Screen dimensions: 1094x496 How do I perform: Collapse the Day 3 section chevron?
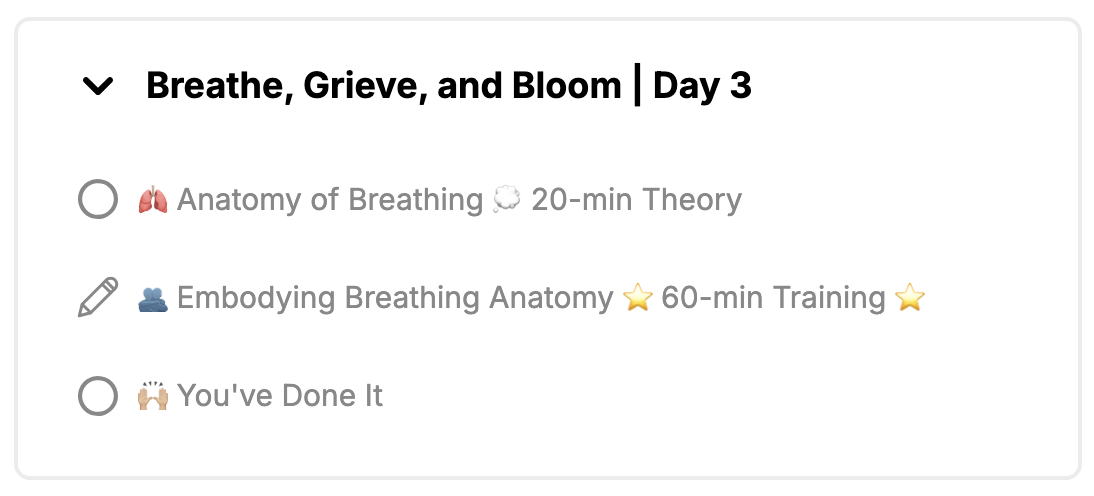(x=98, y=86)
